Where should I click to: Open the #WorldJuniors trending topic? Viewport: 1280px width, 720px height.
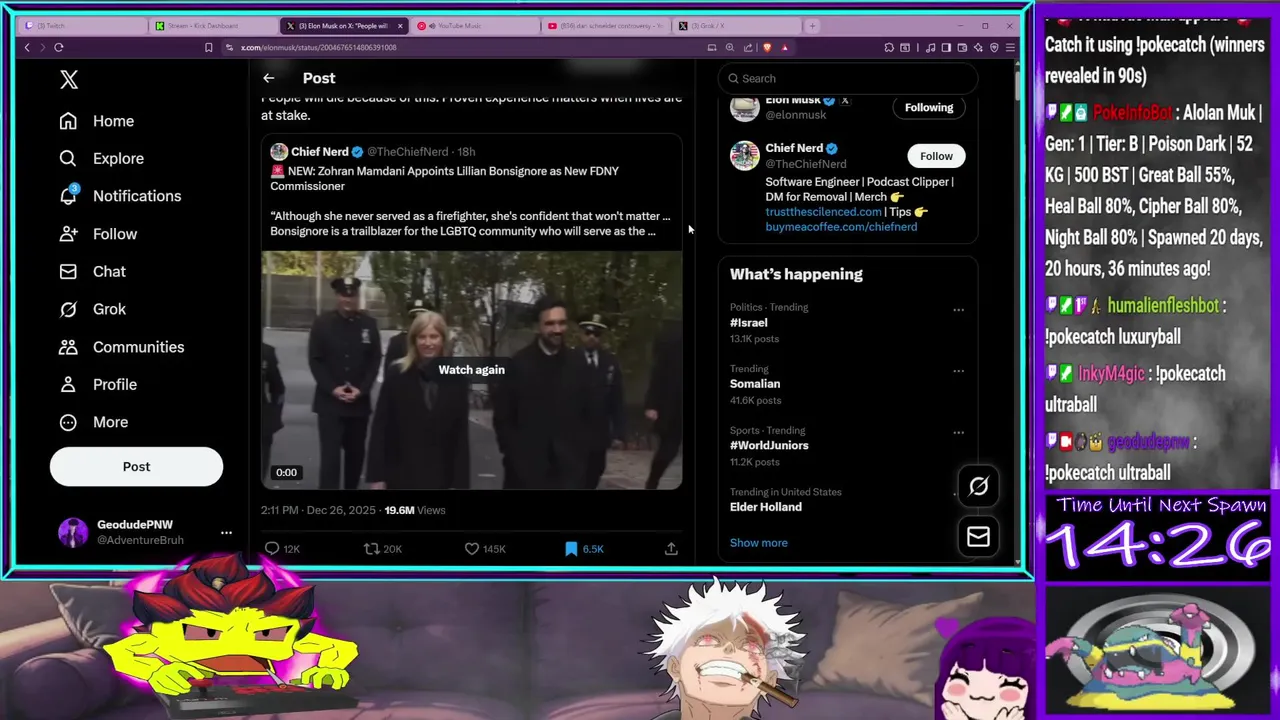click(x=769, y=446)
